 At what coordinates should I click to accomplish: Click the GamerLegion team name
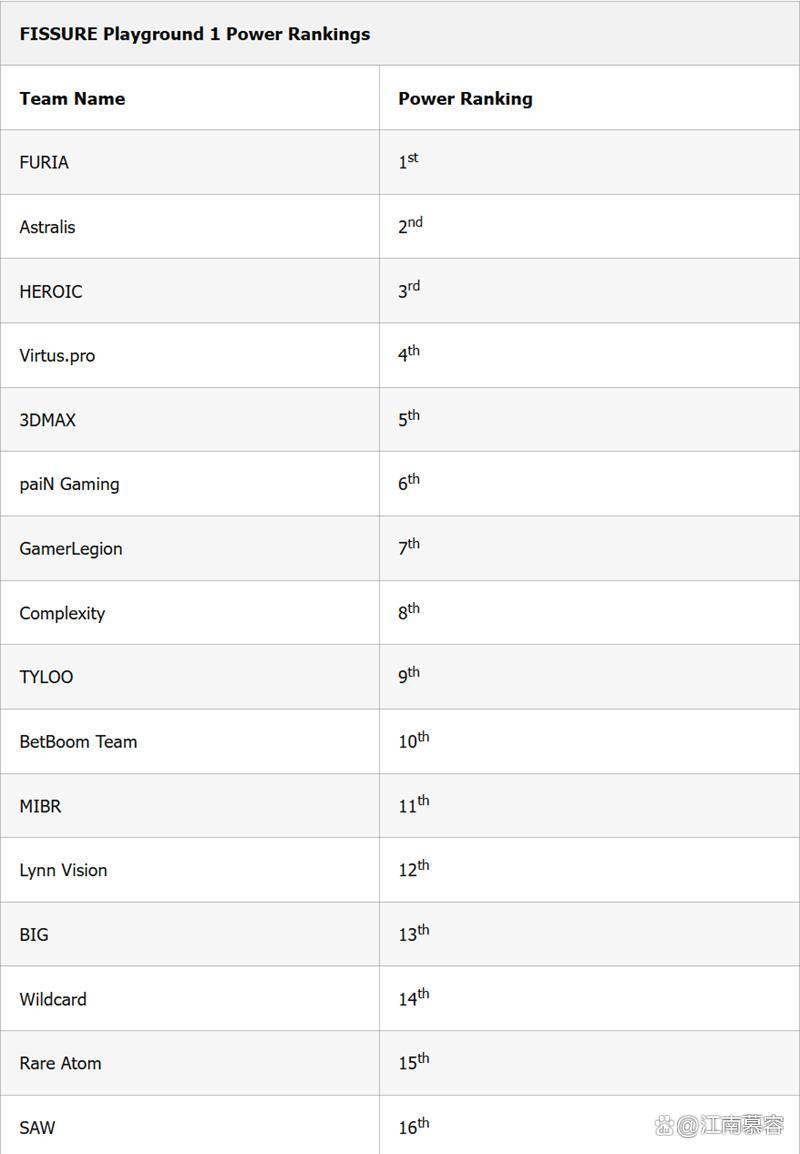(x=71, y=548)
